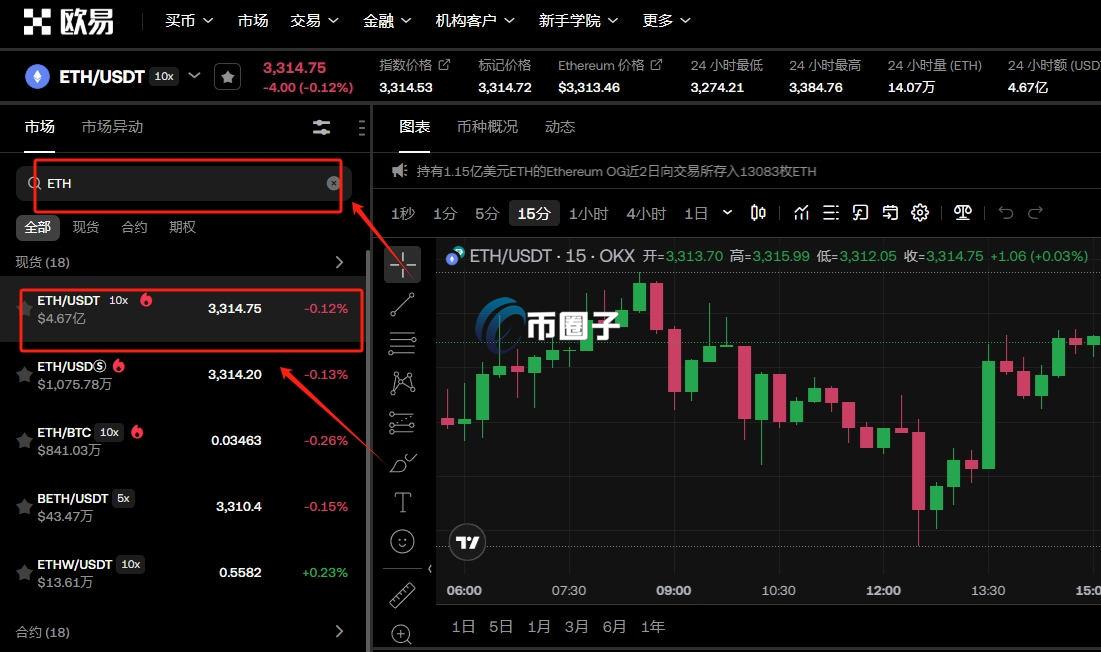Image resolution: width=1101 pixels, height=652 pixels.
Task: Switch to the 币种概况 tab
Action: click(487, 126)
